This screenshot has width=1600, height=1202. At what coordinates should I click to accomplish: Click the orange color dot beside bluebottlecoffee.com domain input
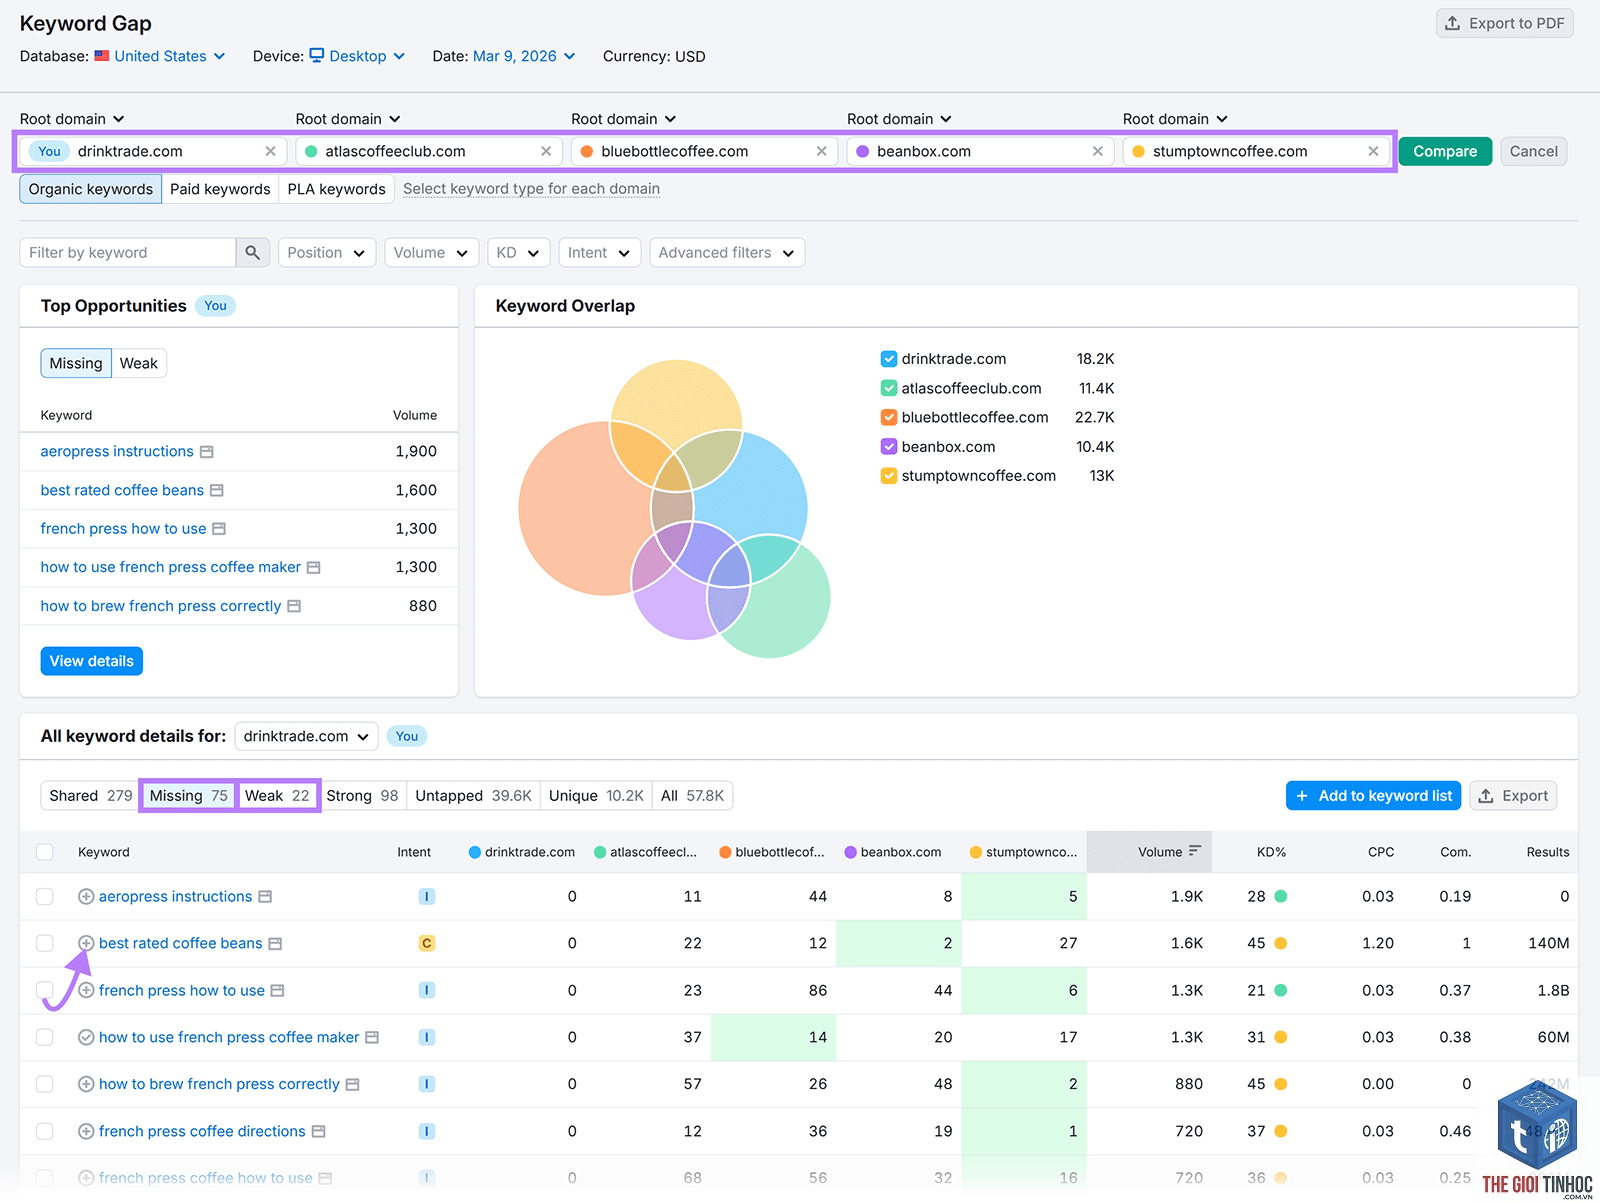[587, 151]
